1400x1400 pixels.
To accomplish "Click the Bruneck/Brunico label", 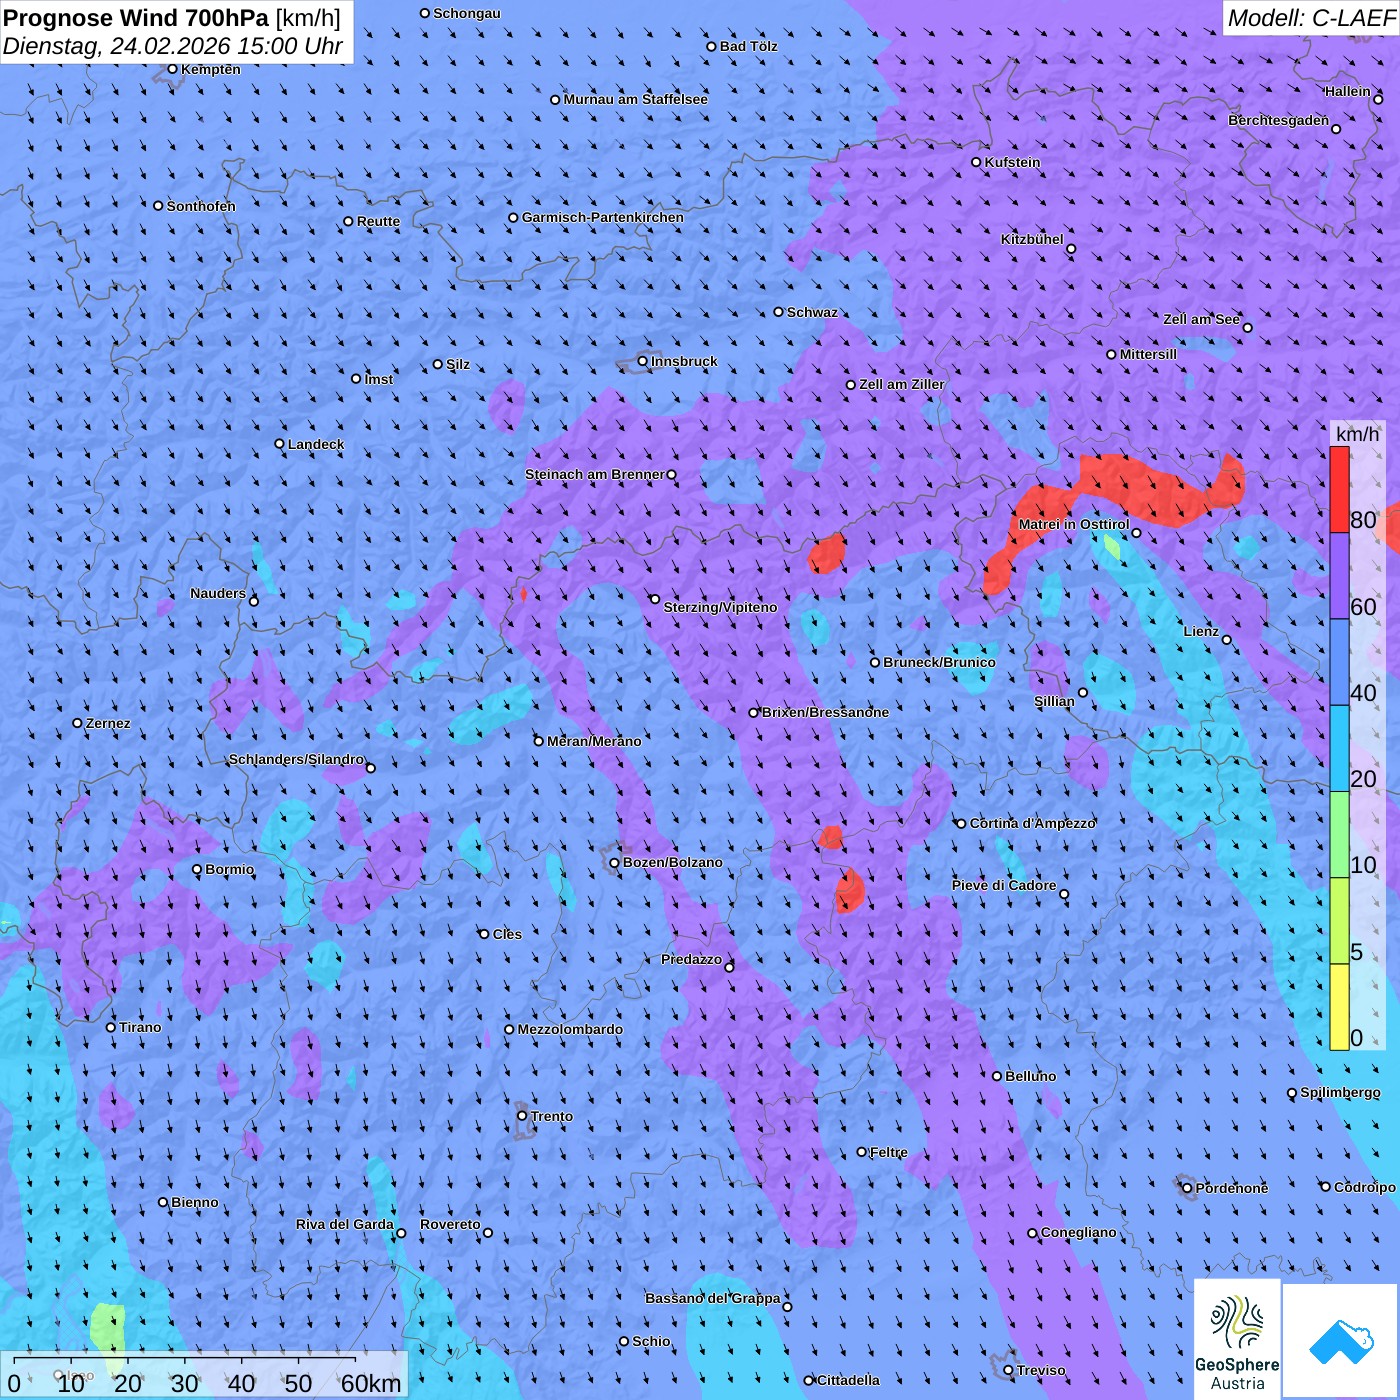I will (x=939, y=662).
